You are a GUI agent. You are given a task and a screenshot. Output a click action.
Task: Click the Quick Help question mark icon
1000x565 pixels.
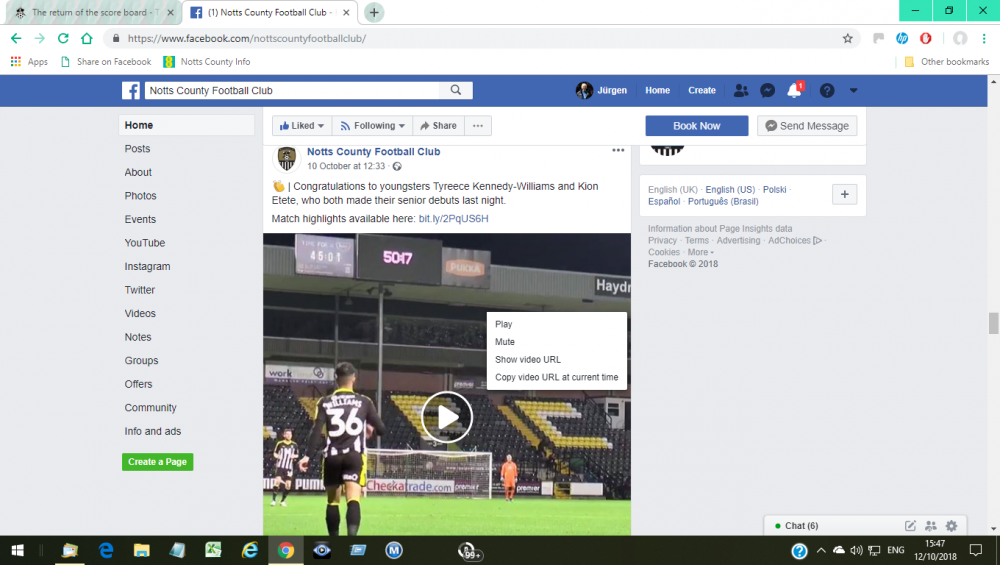(x=827, y=90)
